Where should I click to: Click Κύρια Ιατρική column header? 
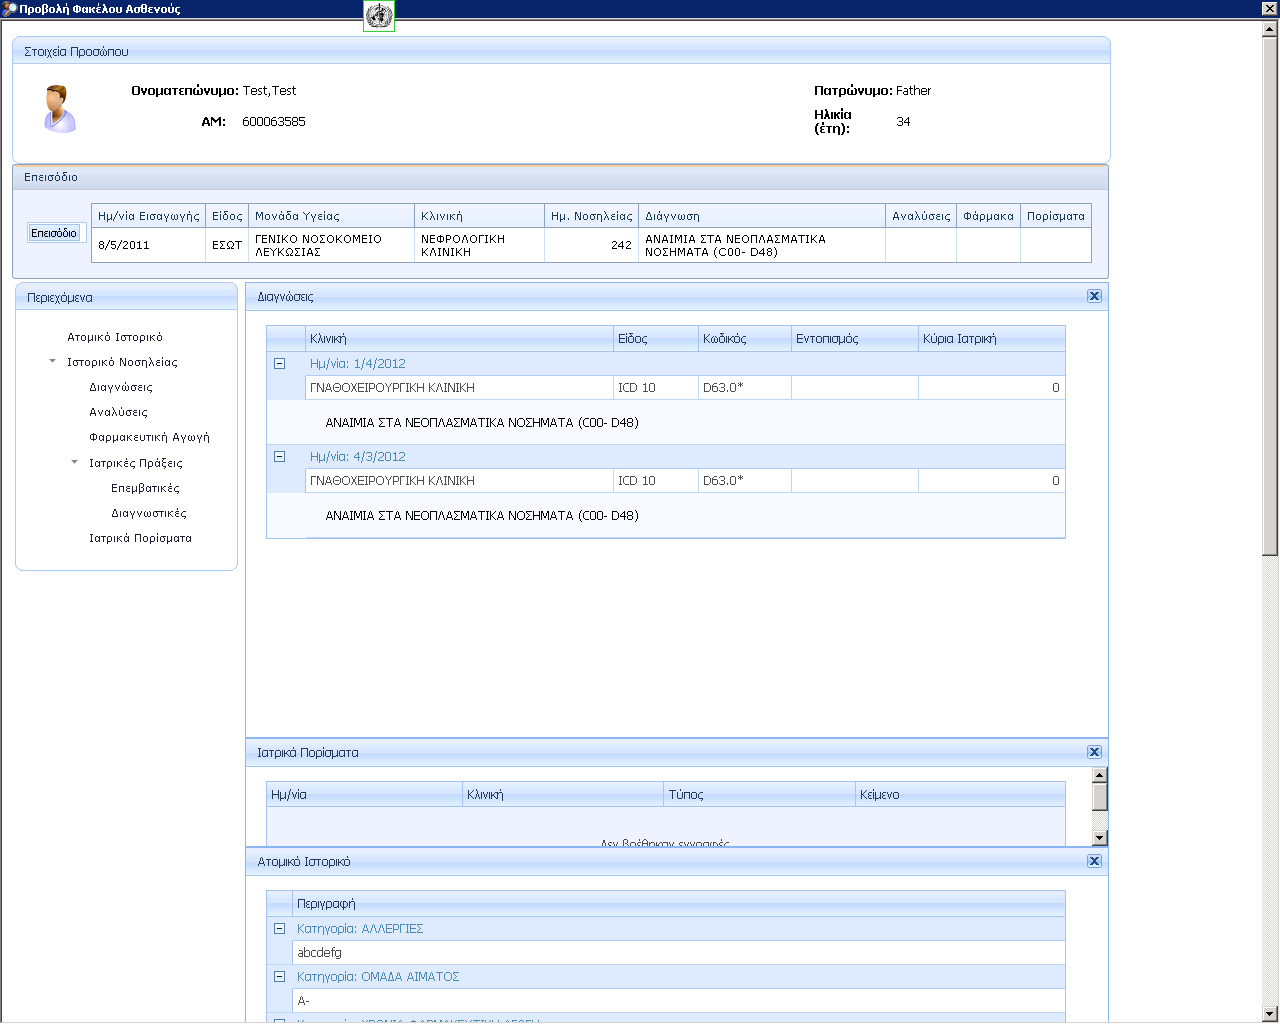992,339
